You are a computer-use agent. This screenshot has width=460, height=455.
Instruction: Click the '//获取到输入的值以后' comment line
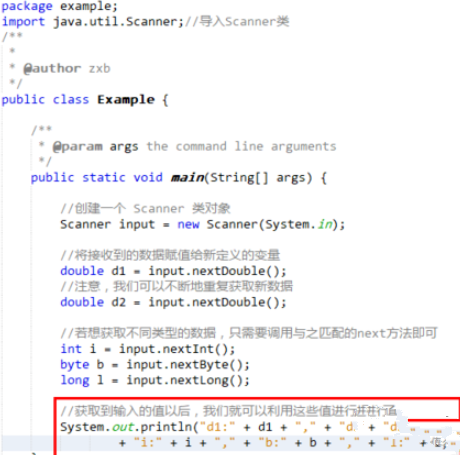(229, 411)
